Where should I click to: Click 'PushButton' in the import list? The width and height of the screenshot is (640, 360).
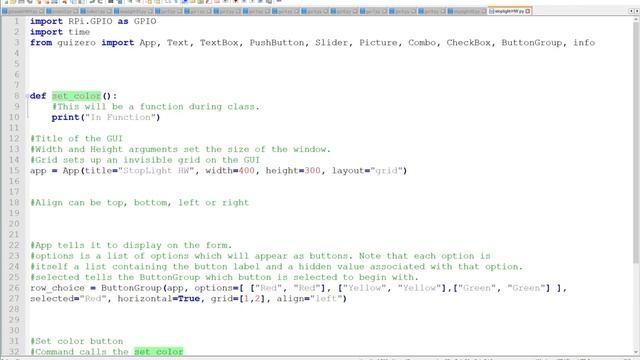pyautogui.click(x=277, y=42)
